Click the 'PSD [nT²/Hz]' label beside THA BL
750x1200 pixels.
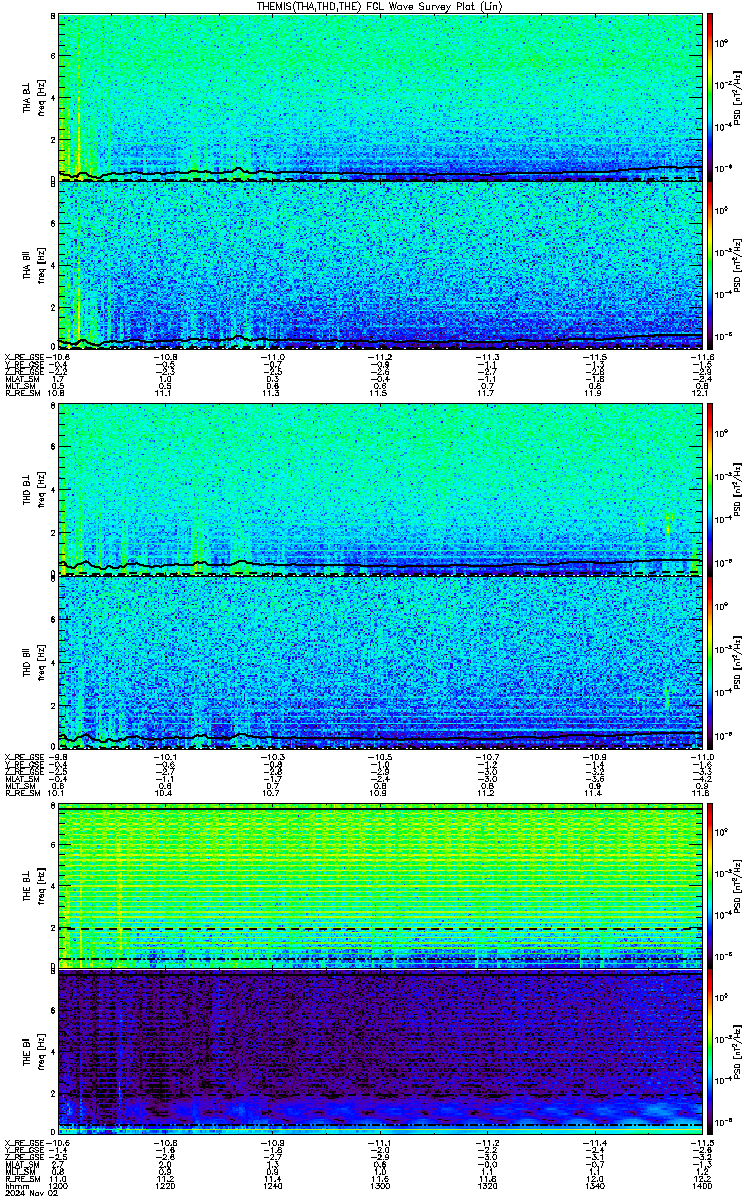coord(737,97)
